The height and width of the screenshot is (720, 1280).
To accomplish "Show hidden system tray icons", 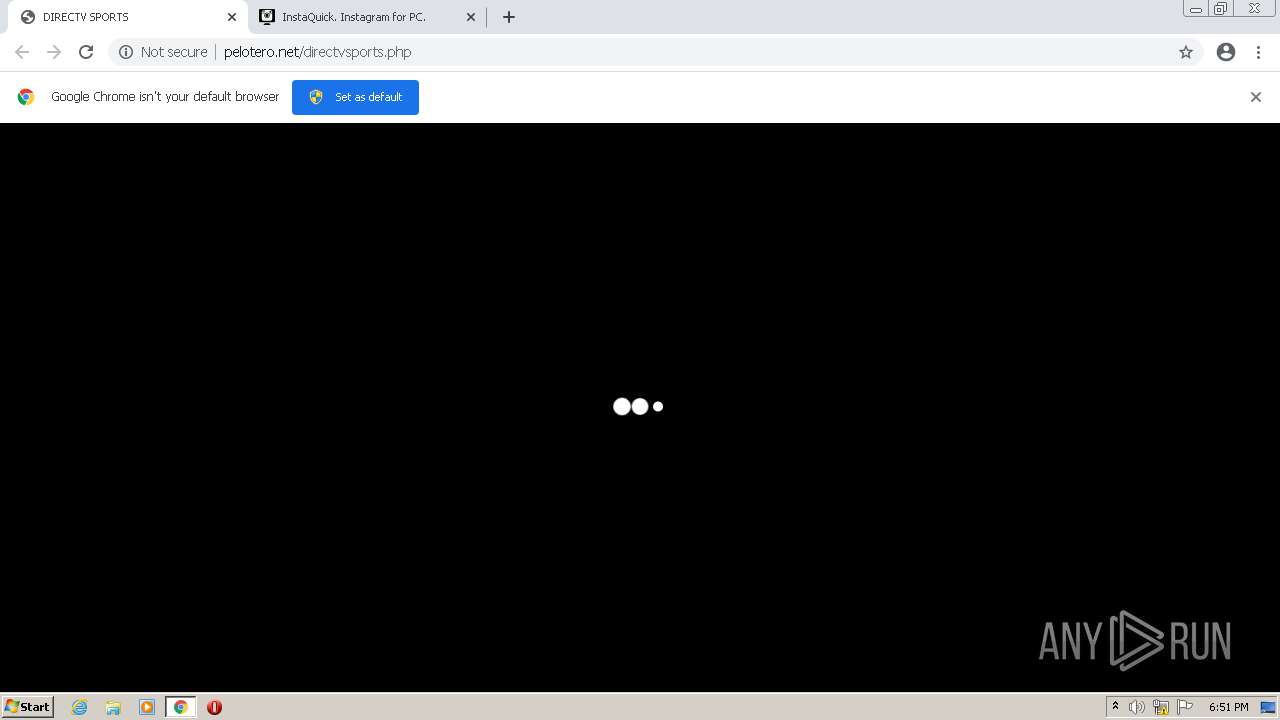I will [1115, 707].
